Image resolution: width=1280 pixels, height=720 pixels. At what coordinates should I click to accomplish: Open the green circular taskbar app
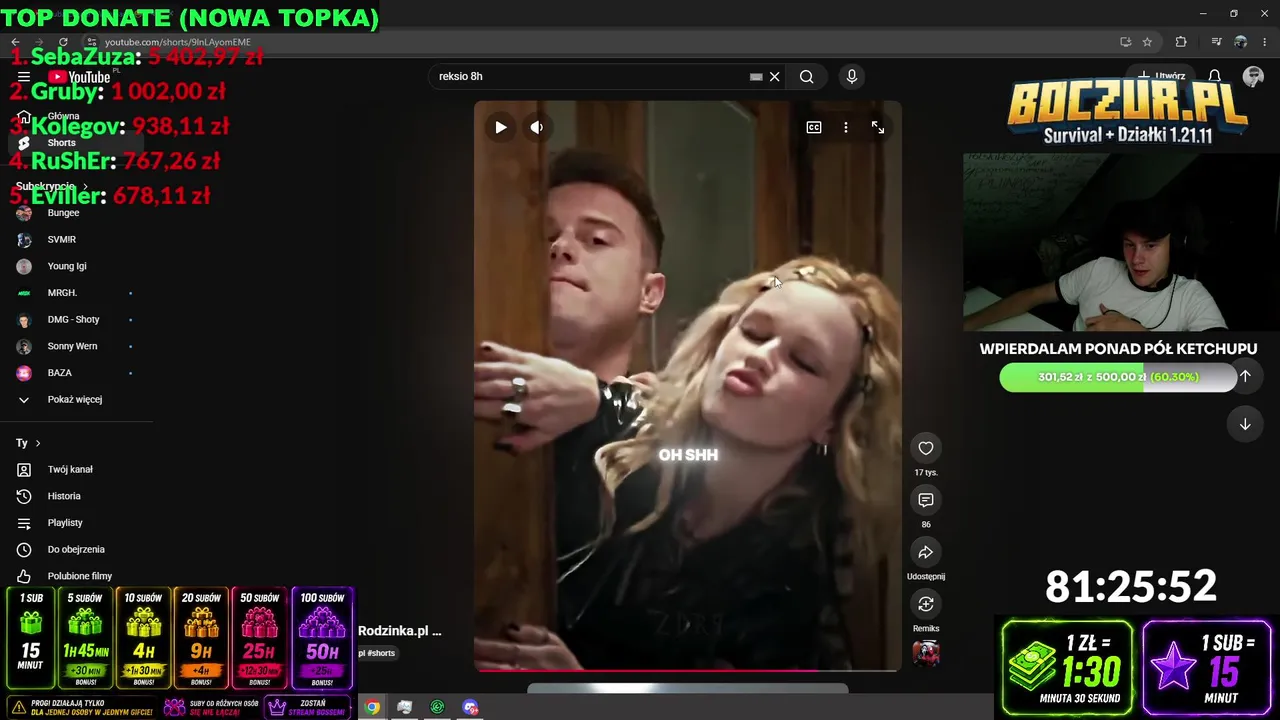pyautogui.click(x=437, y=707)
